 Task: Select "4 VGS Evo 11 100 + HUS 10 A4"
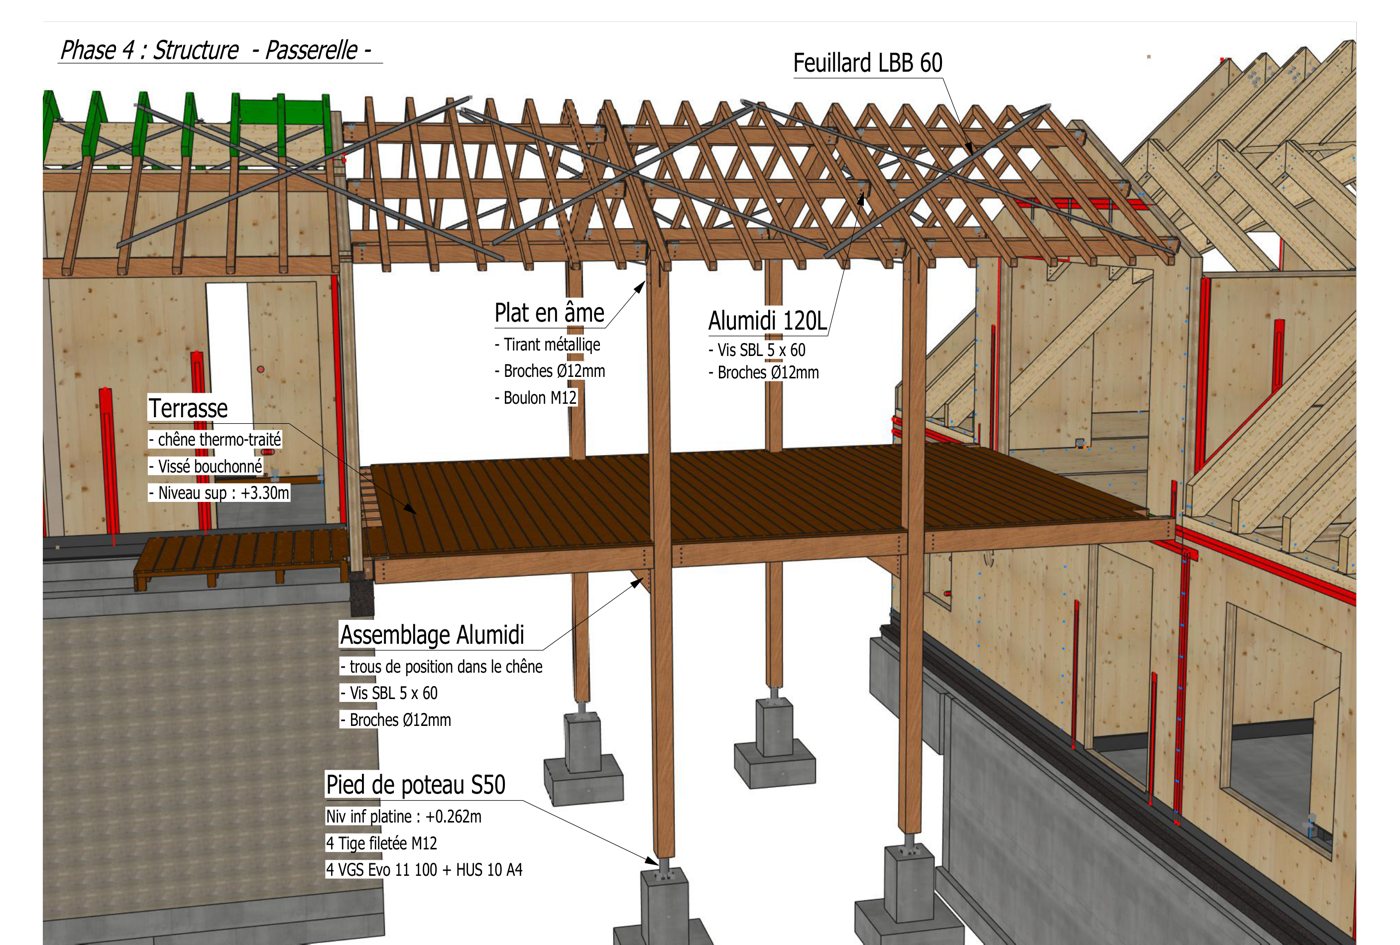(424, 870)
